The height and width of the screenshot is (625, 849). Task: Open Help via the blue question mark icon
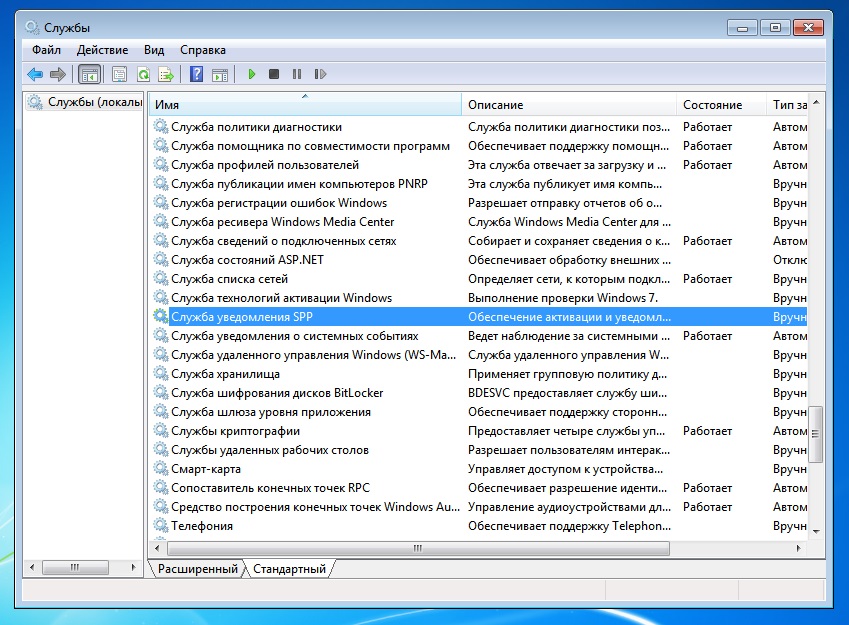197,74
